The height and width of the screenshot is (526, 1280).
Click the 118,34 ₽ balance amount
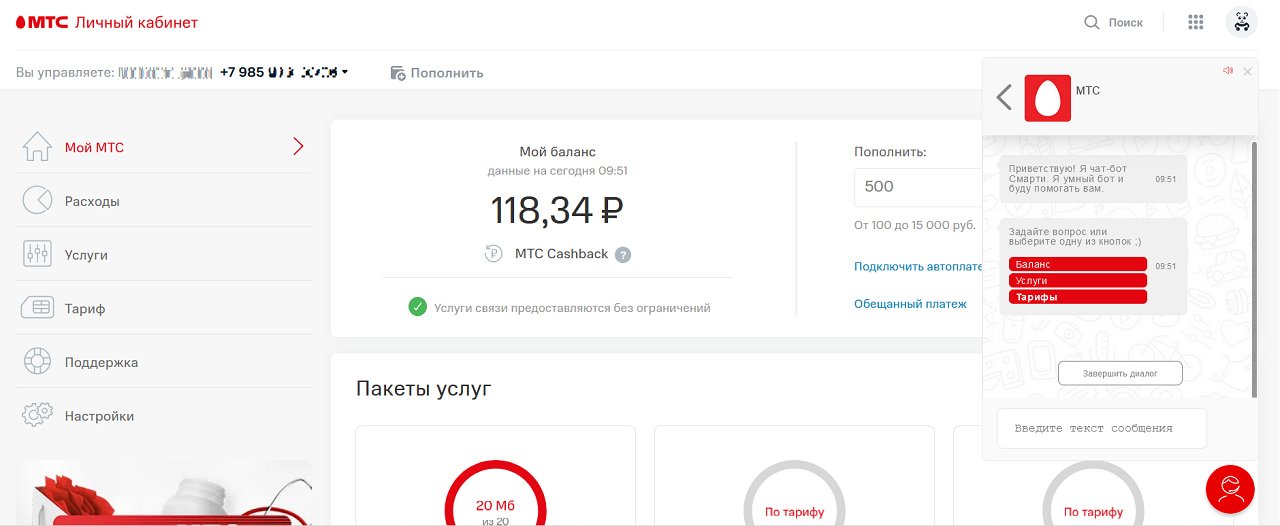pyautogui.click(x=558, y=210)
